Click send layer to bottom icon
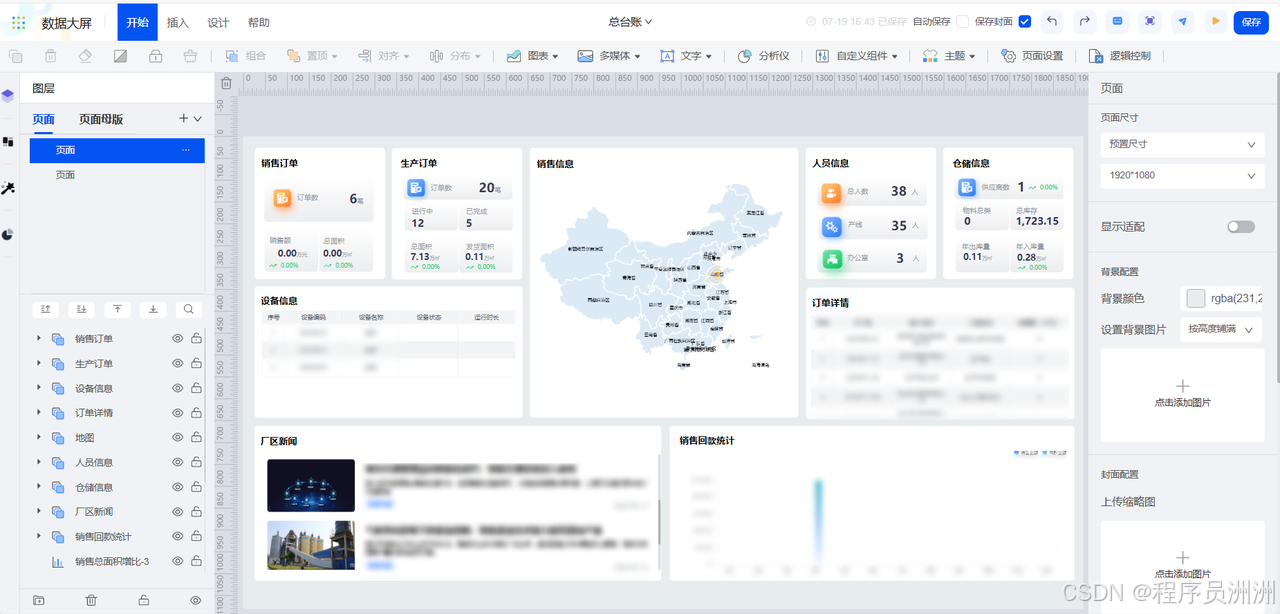 point(153,310)
